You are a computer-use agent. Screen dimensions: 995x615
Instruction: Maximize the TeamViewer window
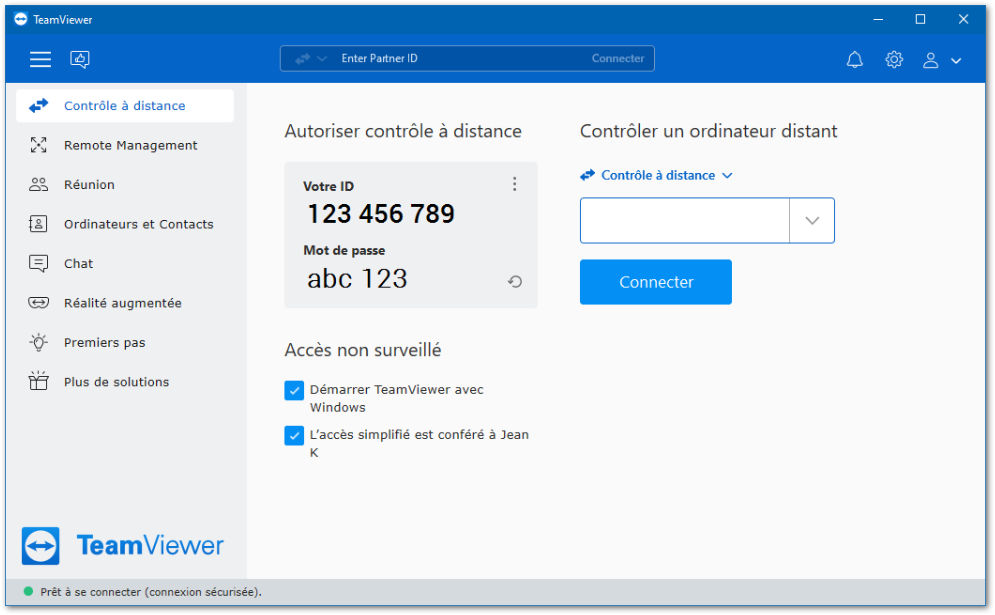pyautogui.click(x=920, y=20)
